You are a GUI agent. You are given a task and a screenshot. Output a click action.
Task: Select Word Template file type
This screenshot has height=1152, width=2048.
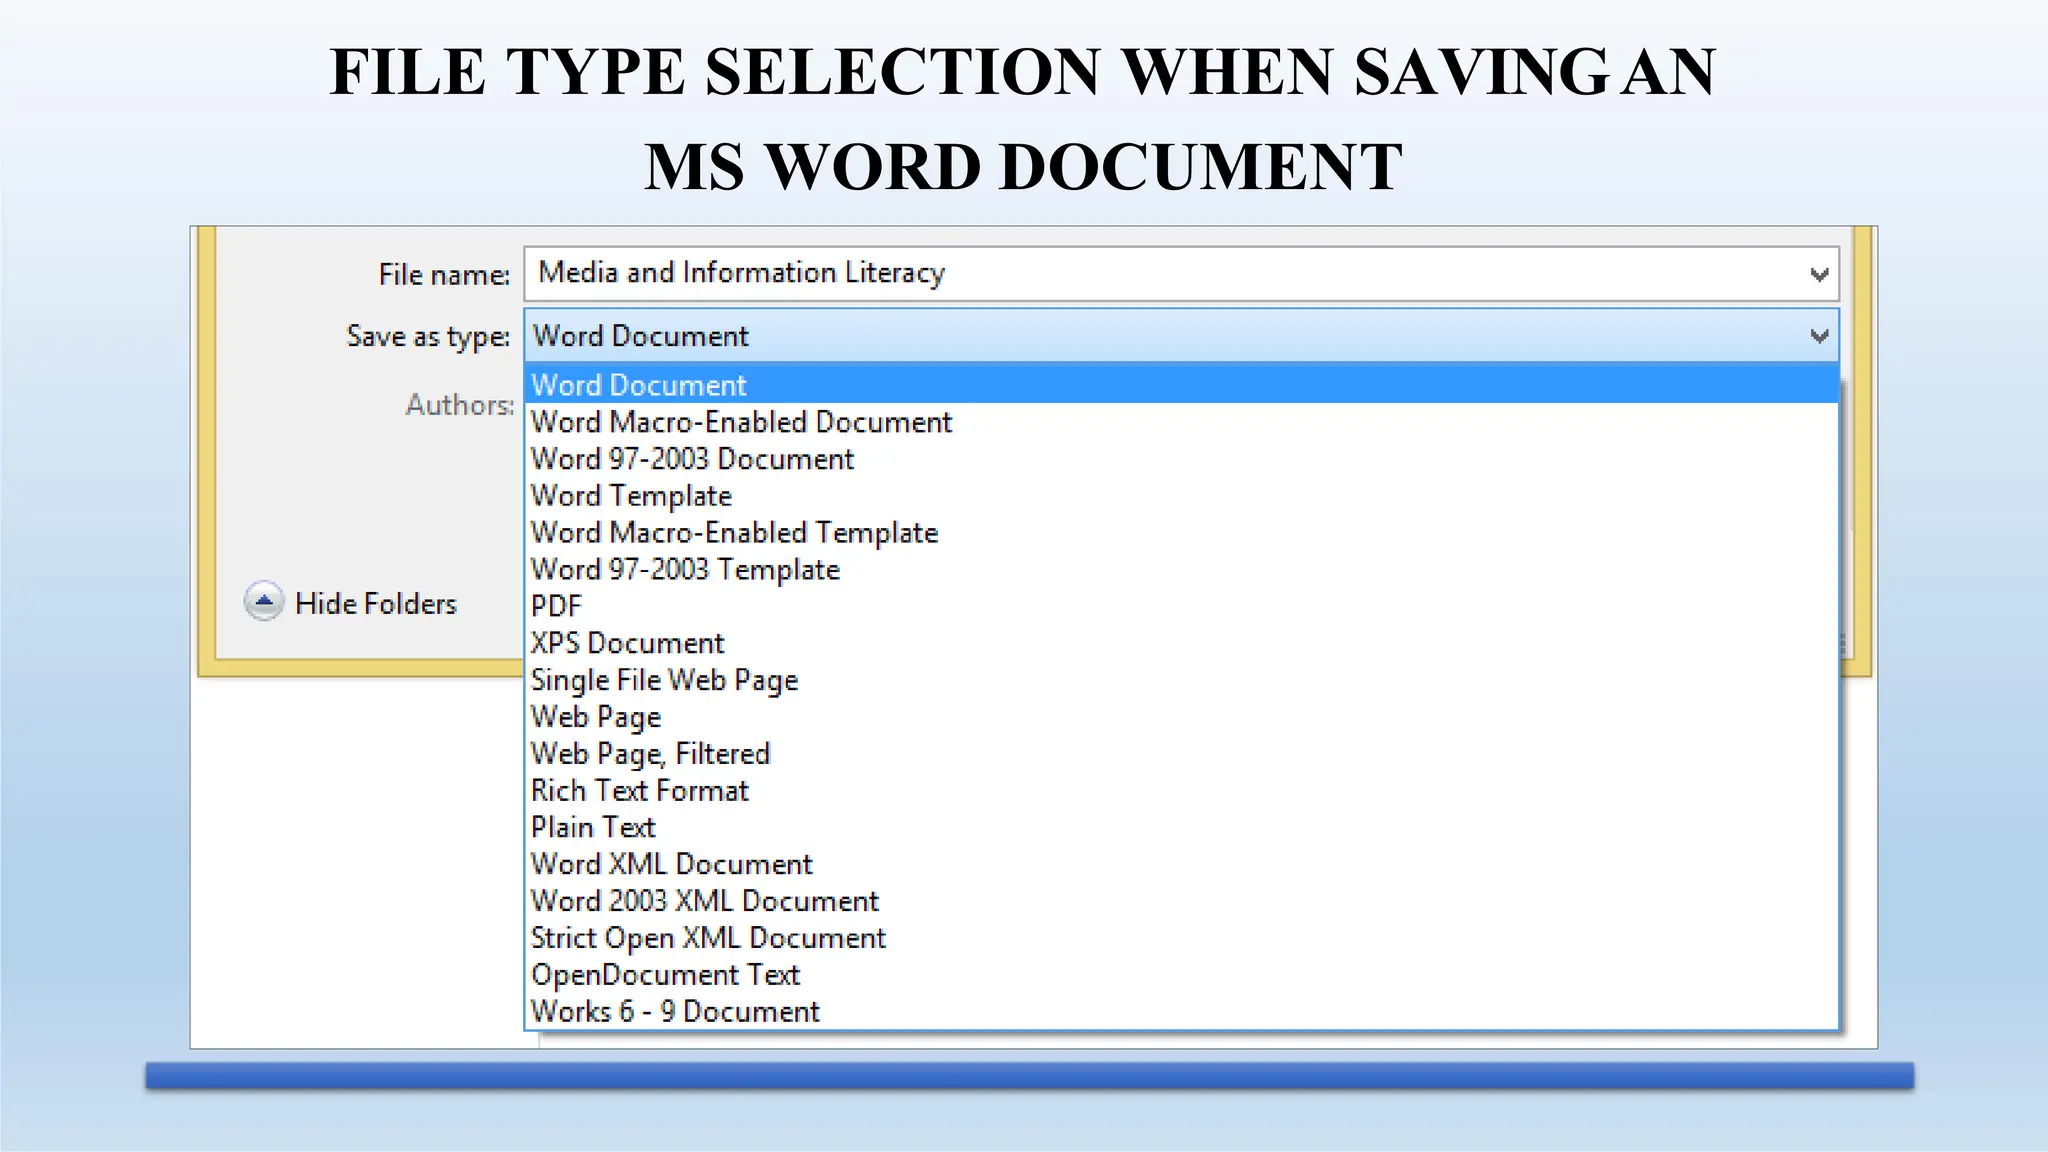tap(1182, 496)
